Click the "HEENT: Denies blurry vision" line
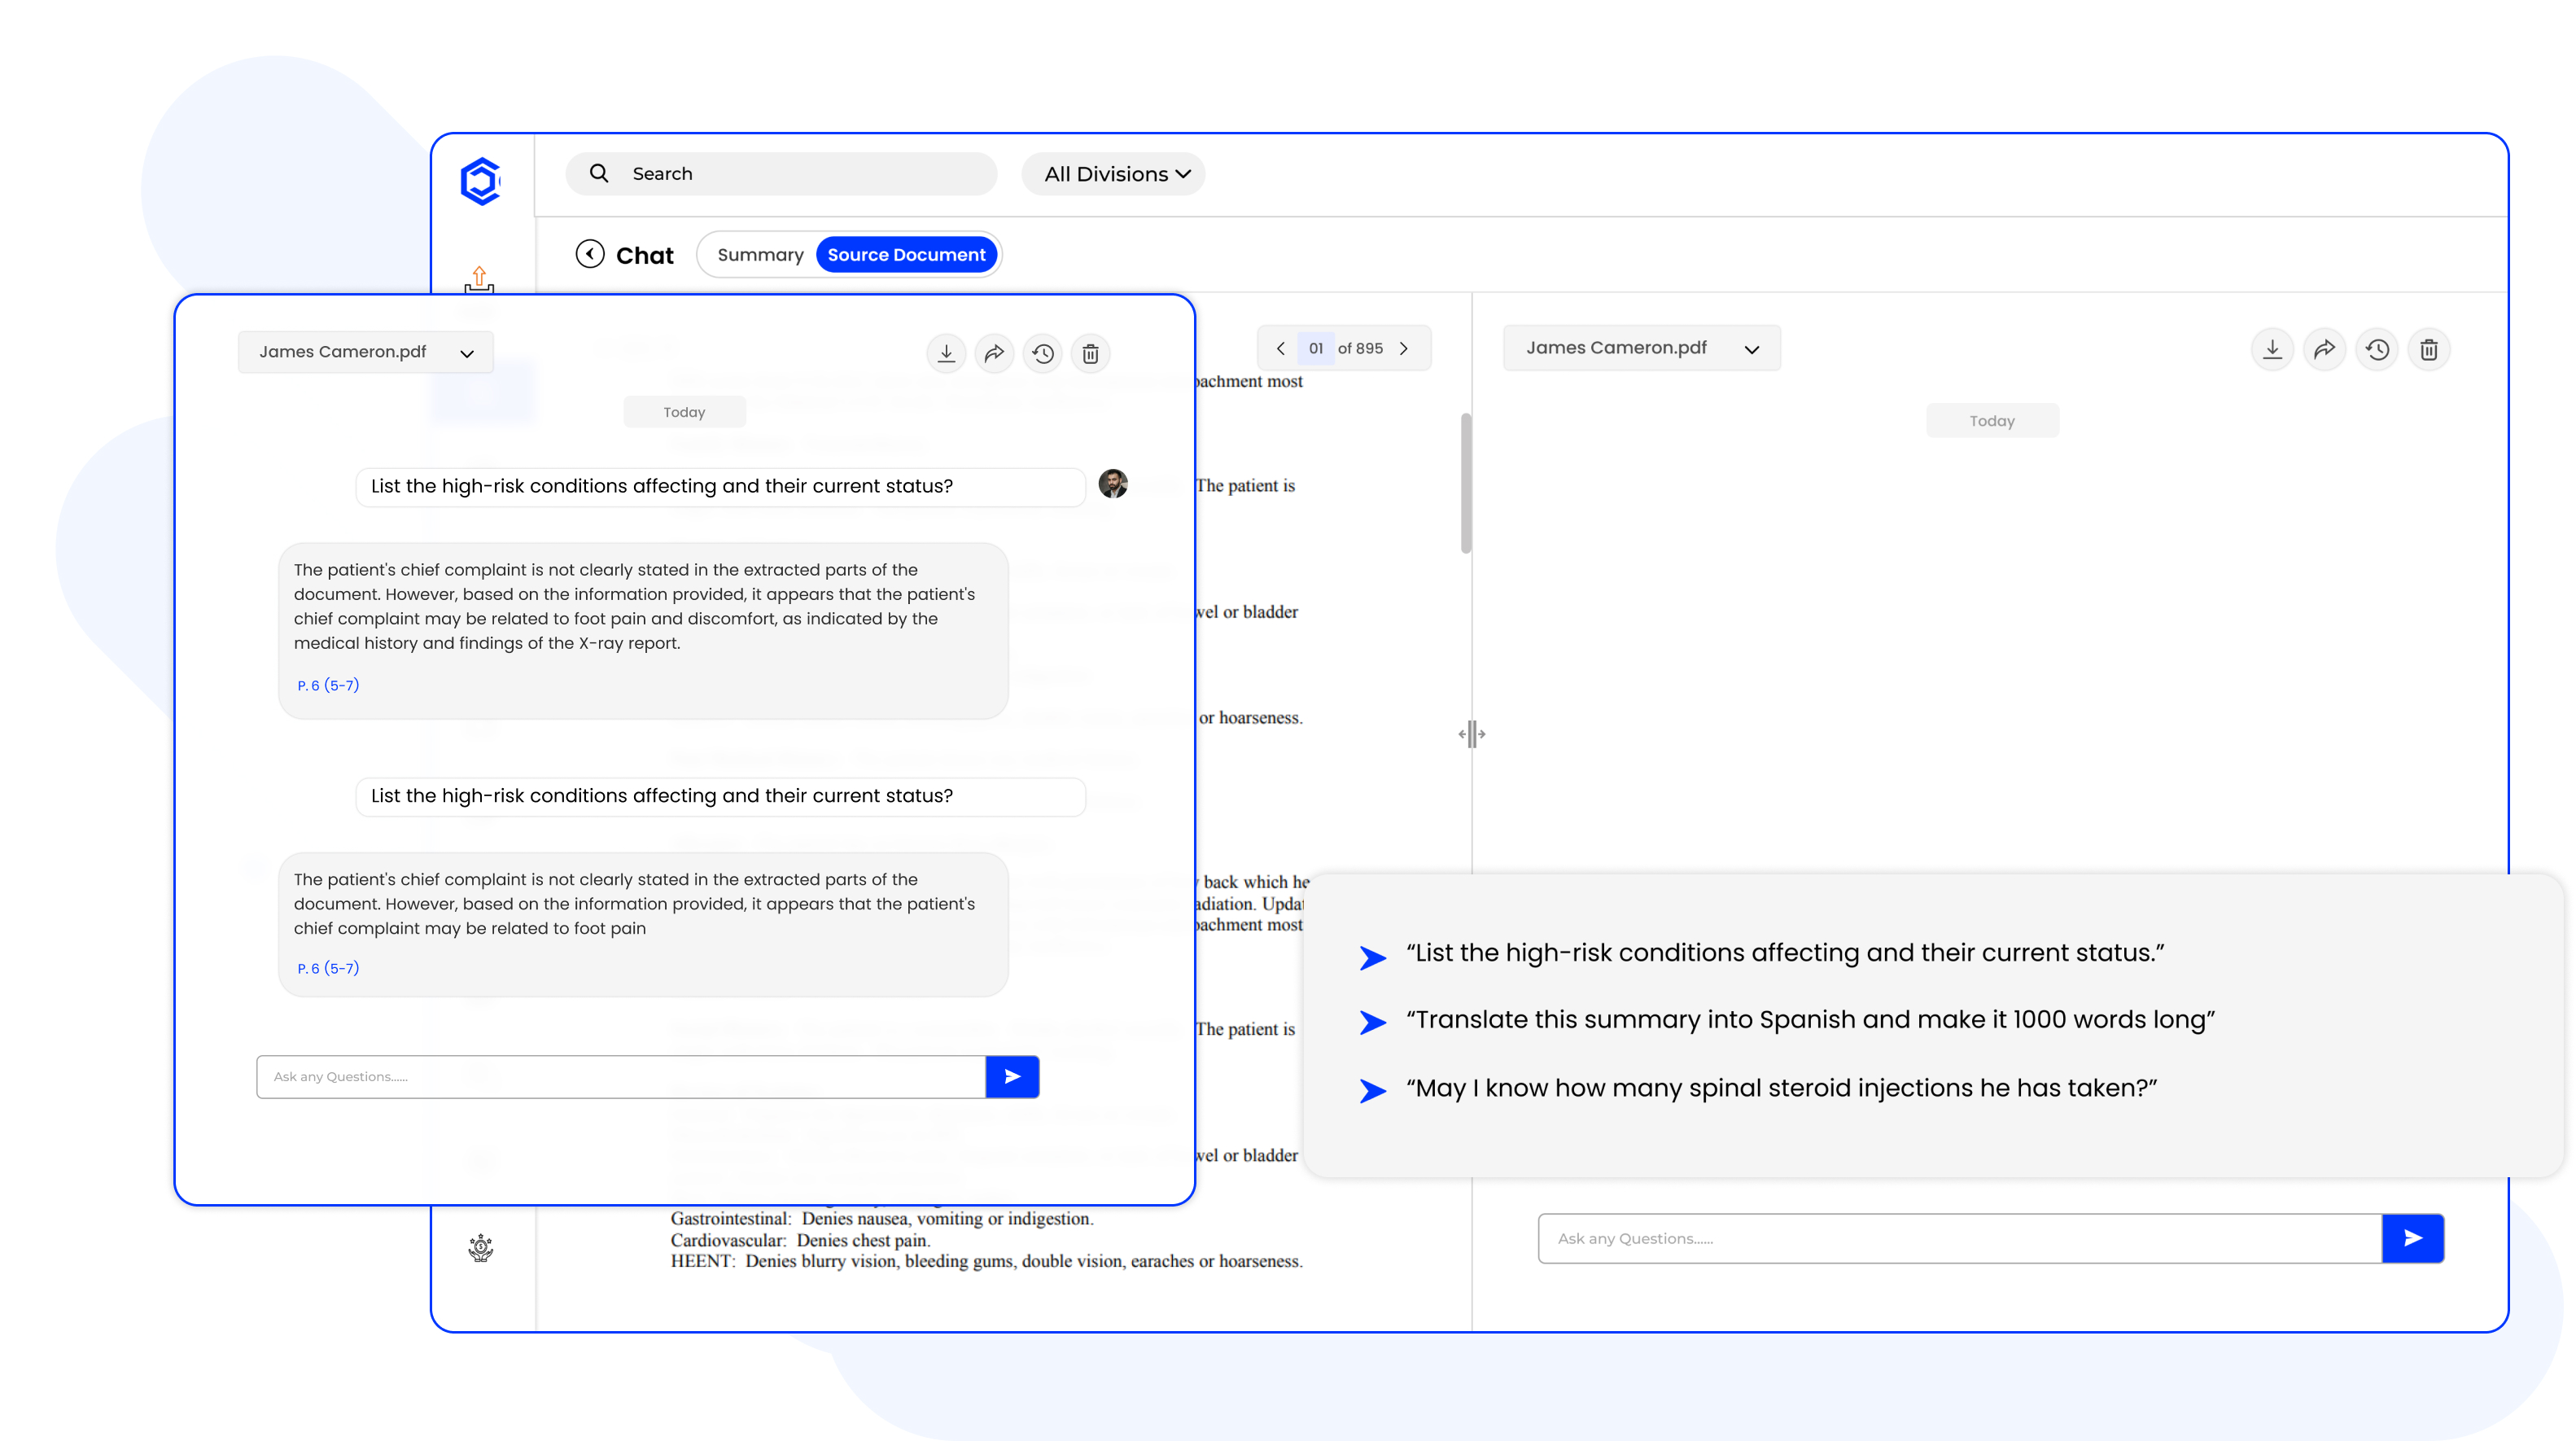The width and height of the screenshot is (2576, 1441). tap(986, 1261)
